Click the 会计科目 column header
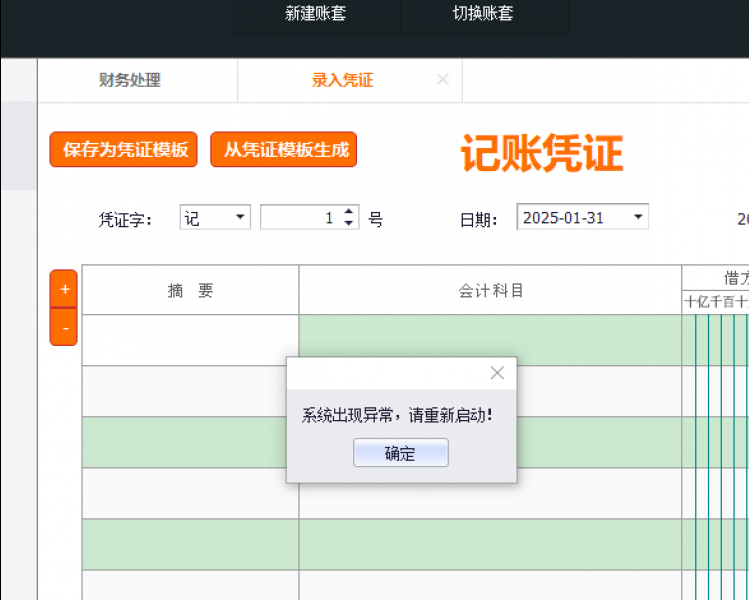 tap(490, 291)
